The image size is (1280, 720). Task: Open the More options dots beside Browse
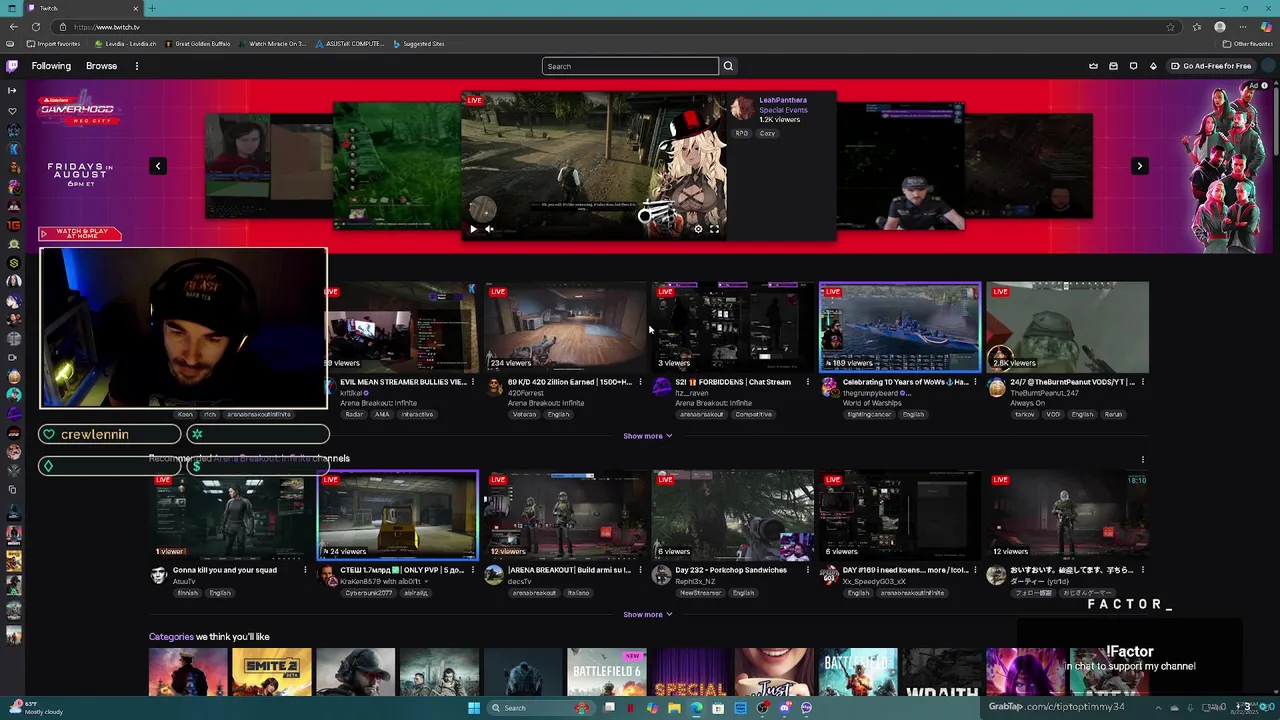[137, 66]
